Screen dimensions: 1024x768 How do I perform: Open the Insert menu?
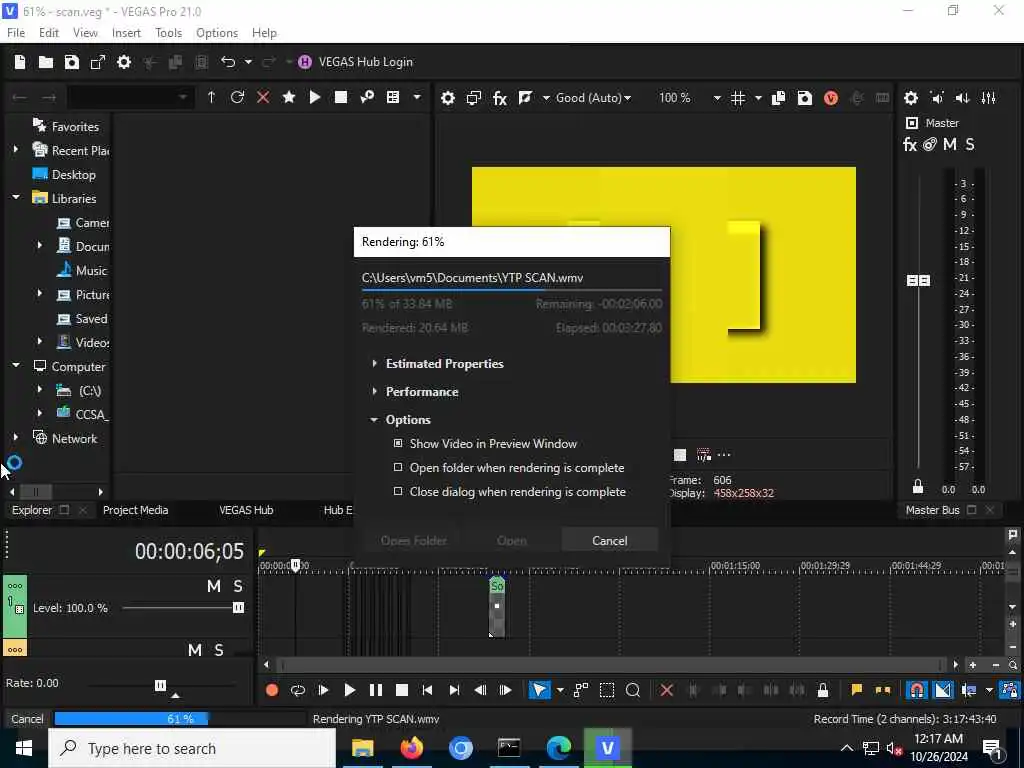pyautogui.click(x=126, y=33)
